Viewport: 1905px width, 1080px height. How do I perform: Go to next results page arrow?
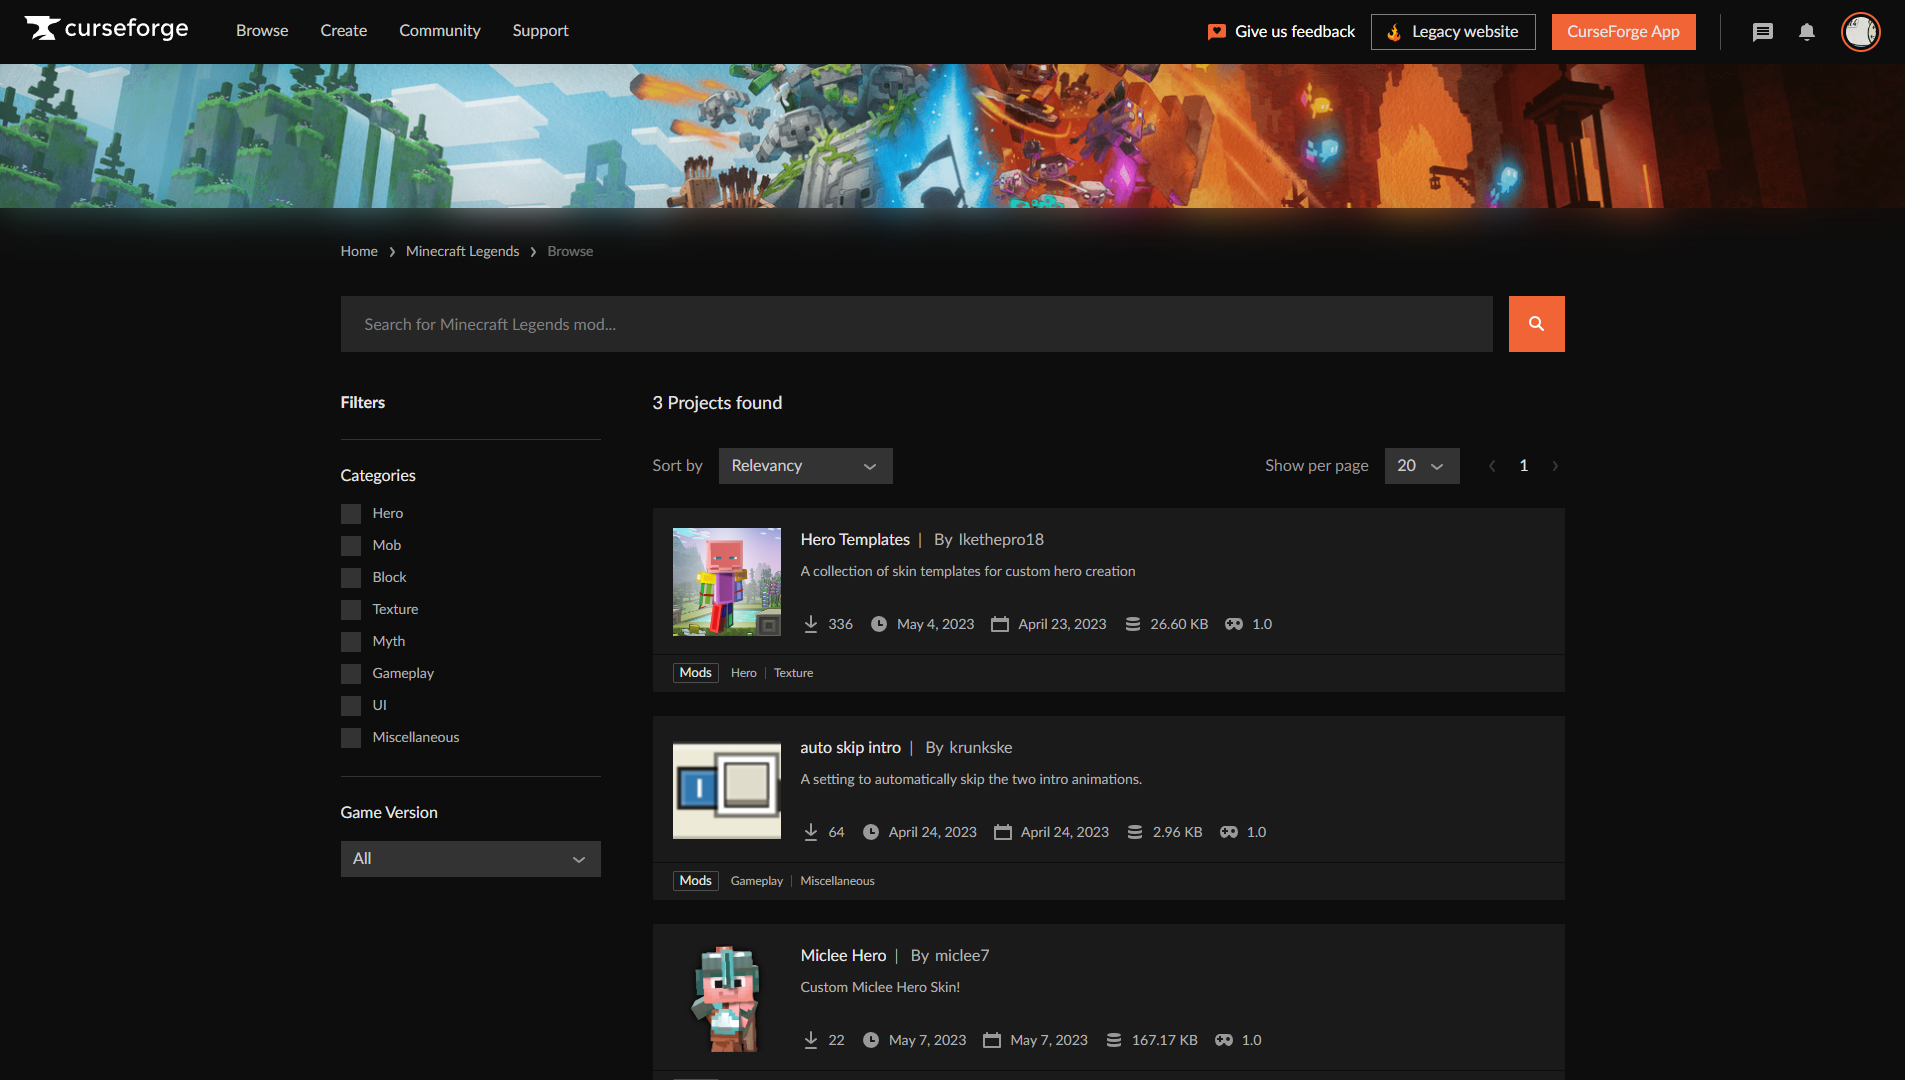1555,466
